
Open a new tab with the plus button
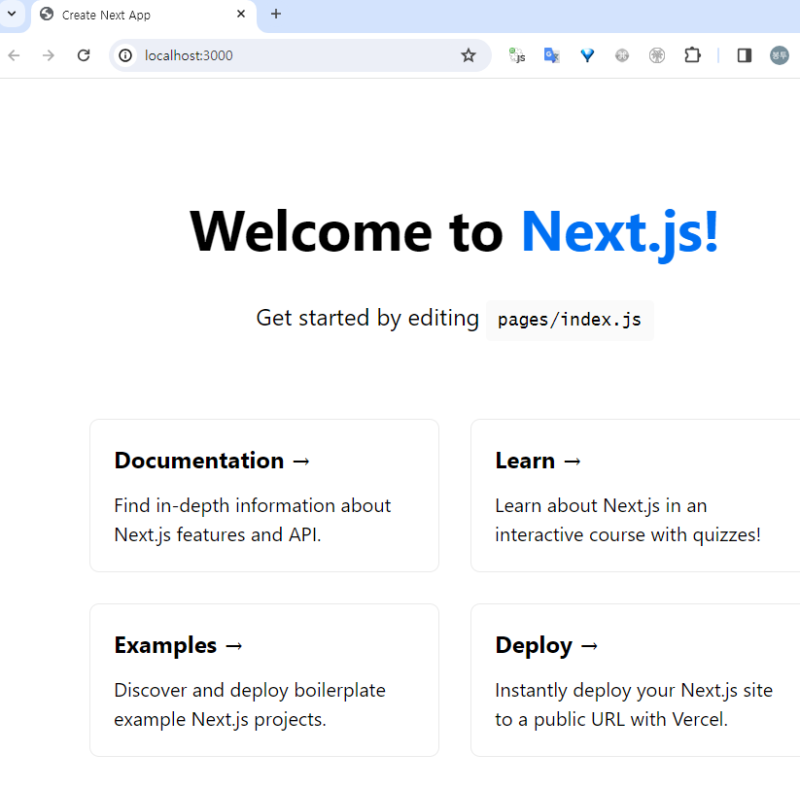276,14
